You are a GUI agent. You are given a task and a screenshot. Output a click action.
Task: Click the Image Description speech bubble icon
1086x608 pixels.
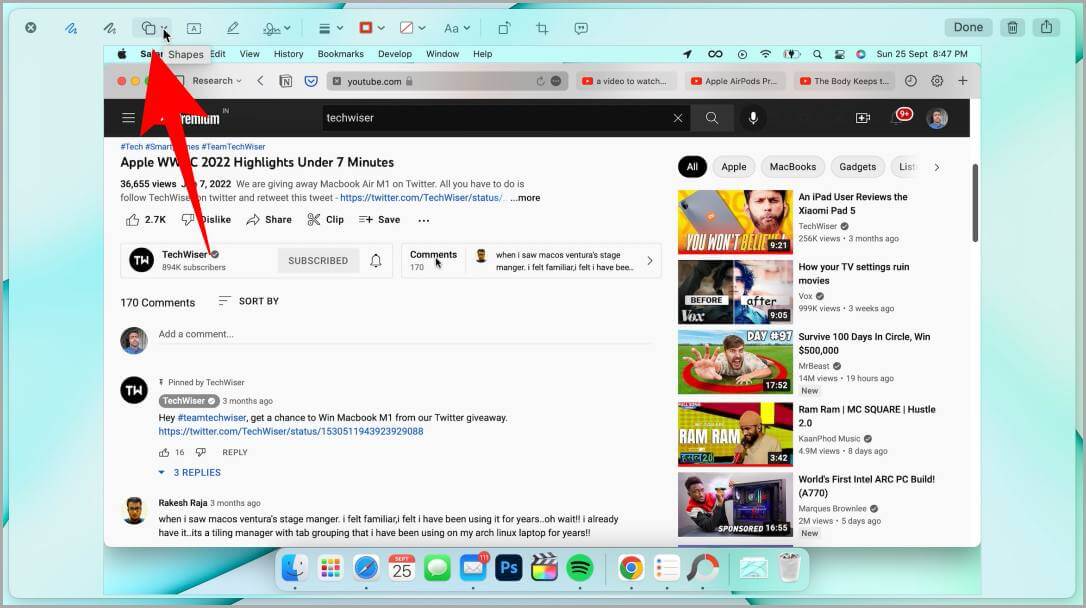581,28
